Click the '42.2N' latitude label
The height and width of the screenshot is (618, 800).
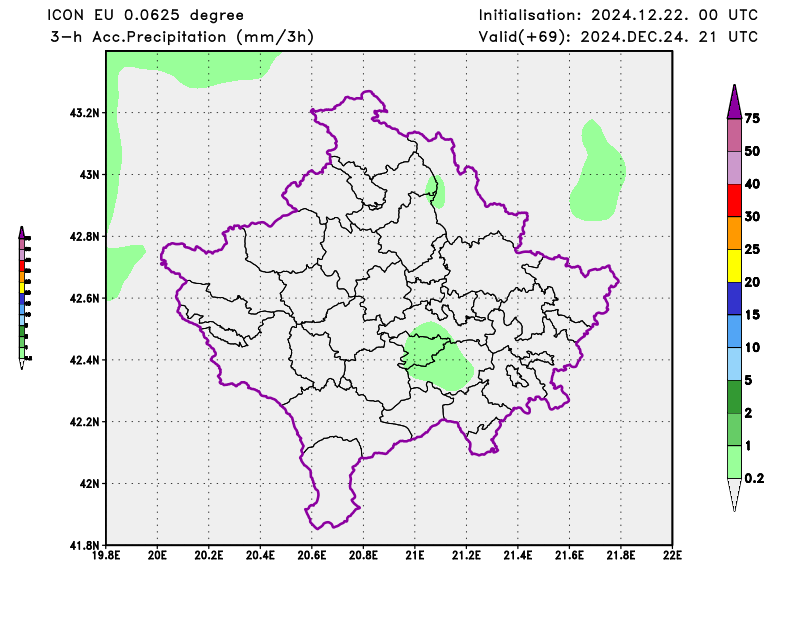(85, 422)
